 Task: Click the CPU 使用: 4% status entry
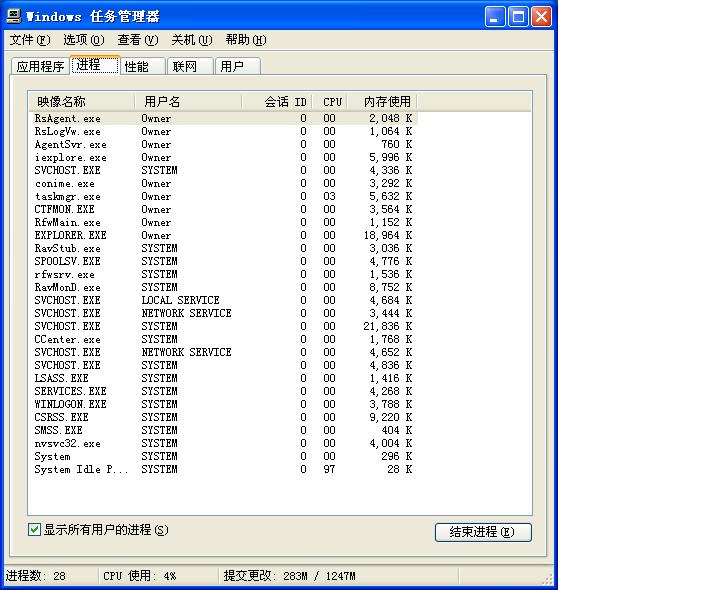pos(140,576)
